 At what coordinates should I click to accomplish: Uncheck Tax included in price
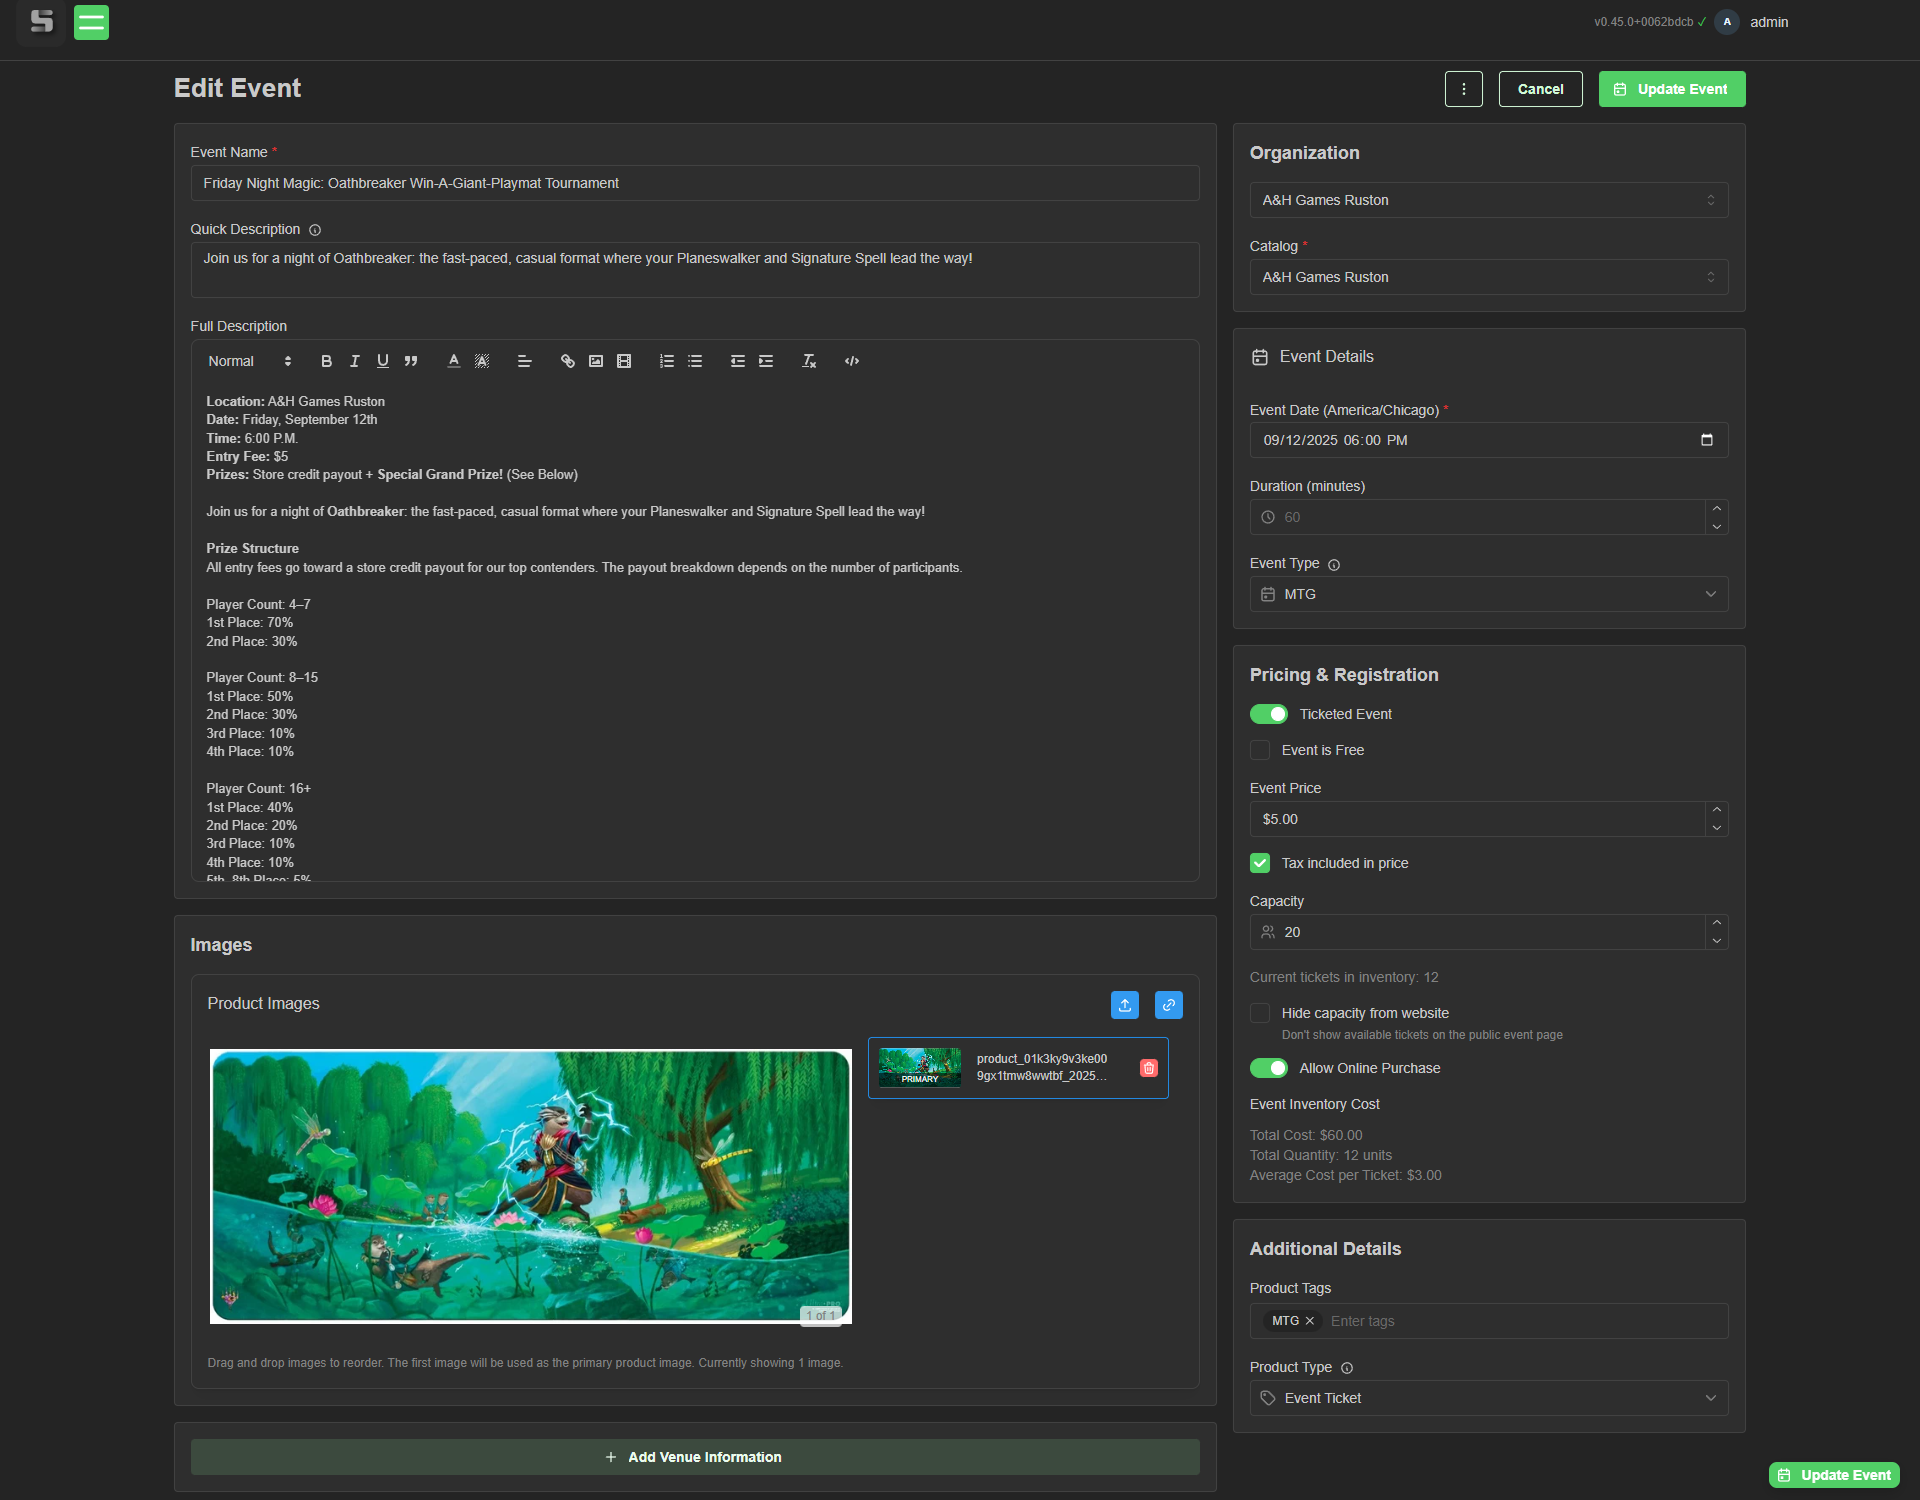(1259, 862)
